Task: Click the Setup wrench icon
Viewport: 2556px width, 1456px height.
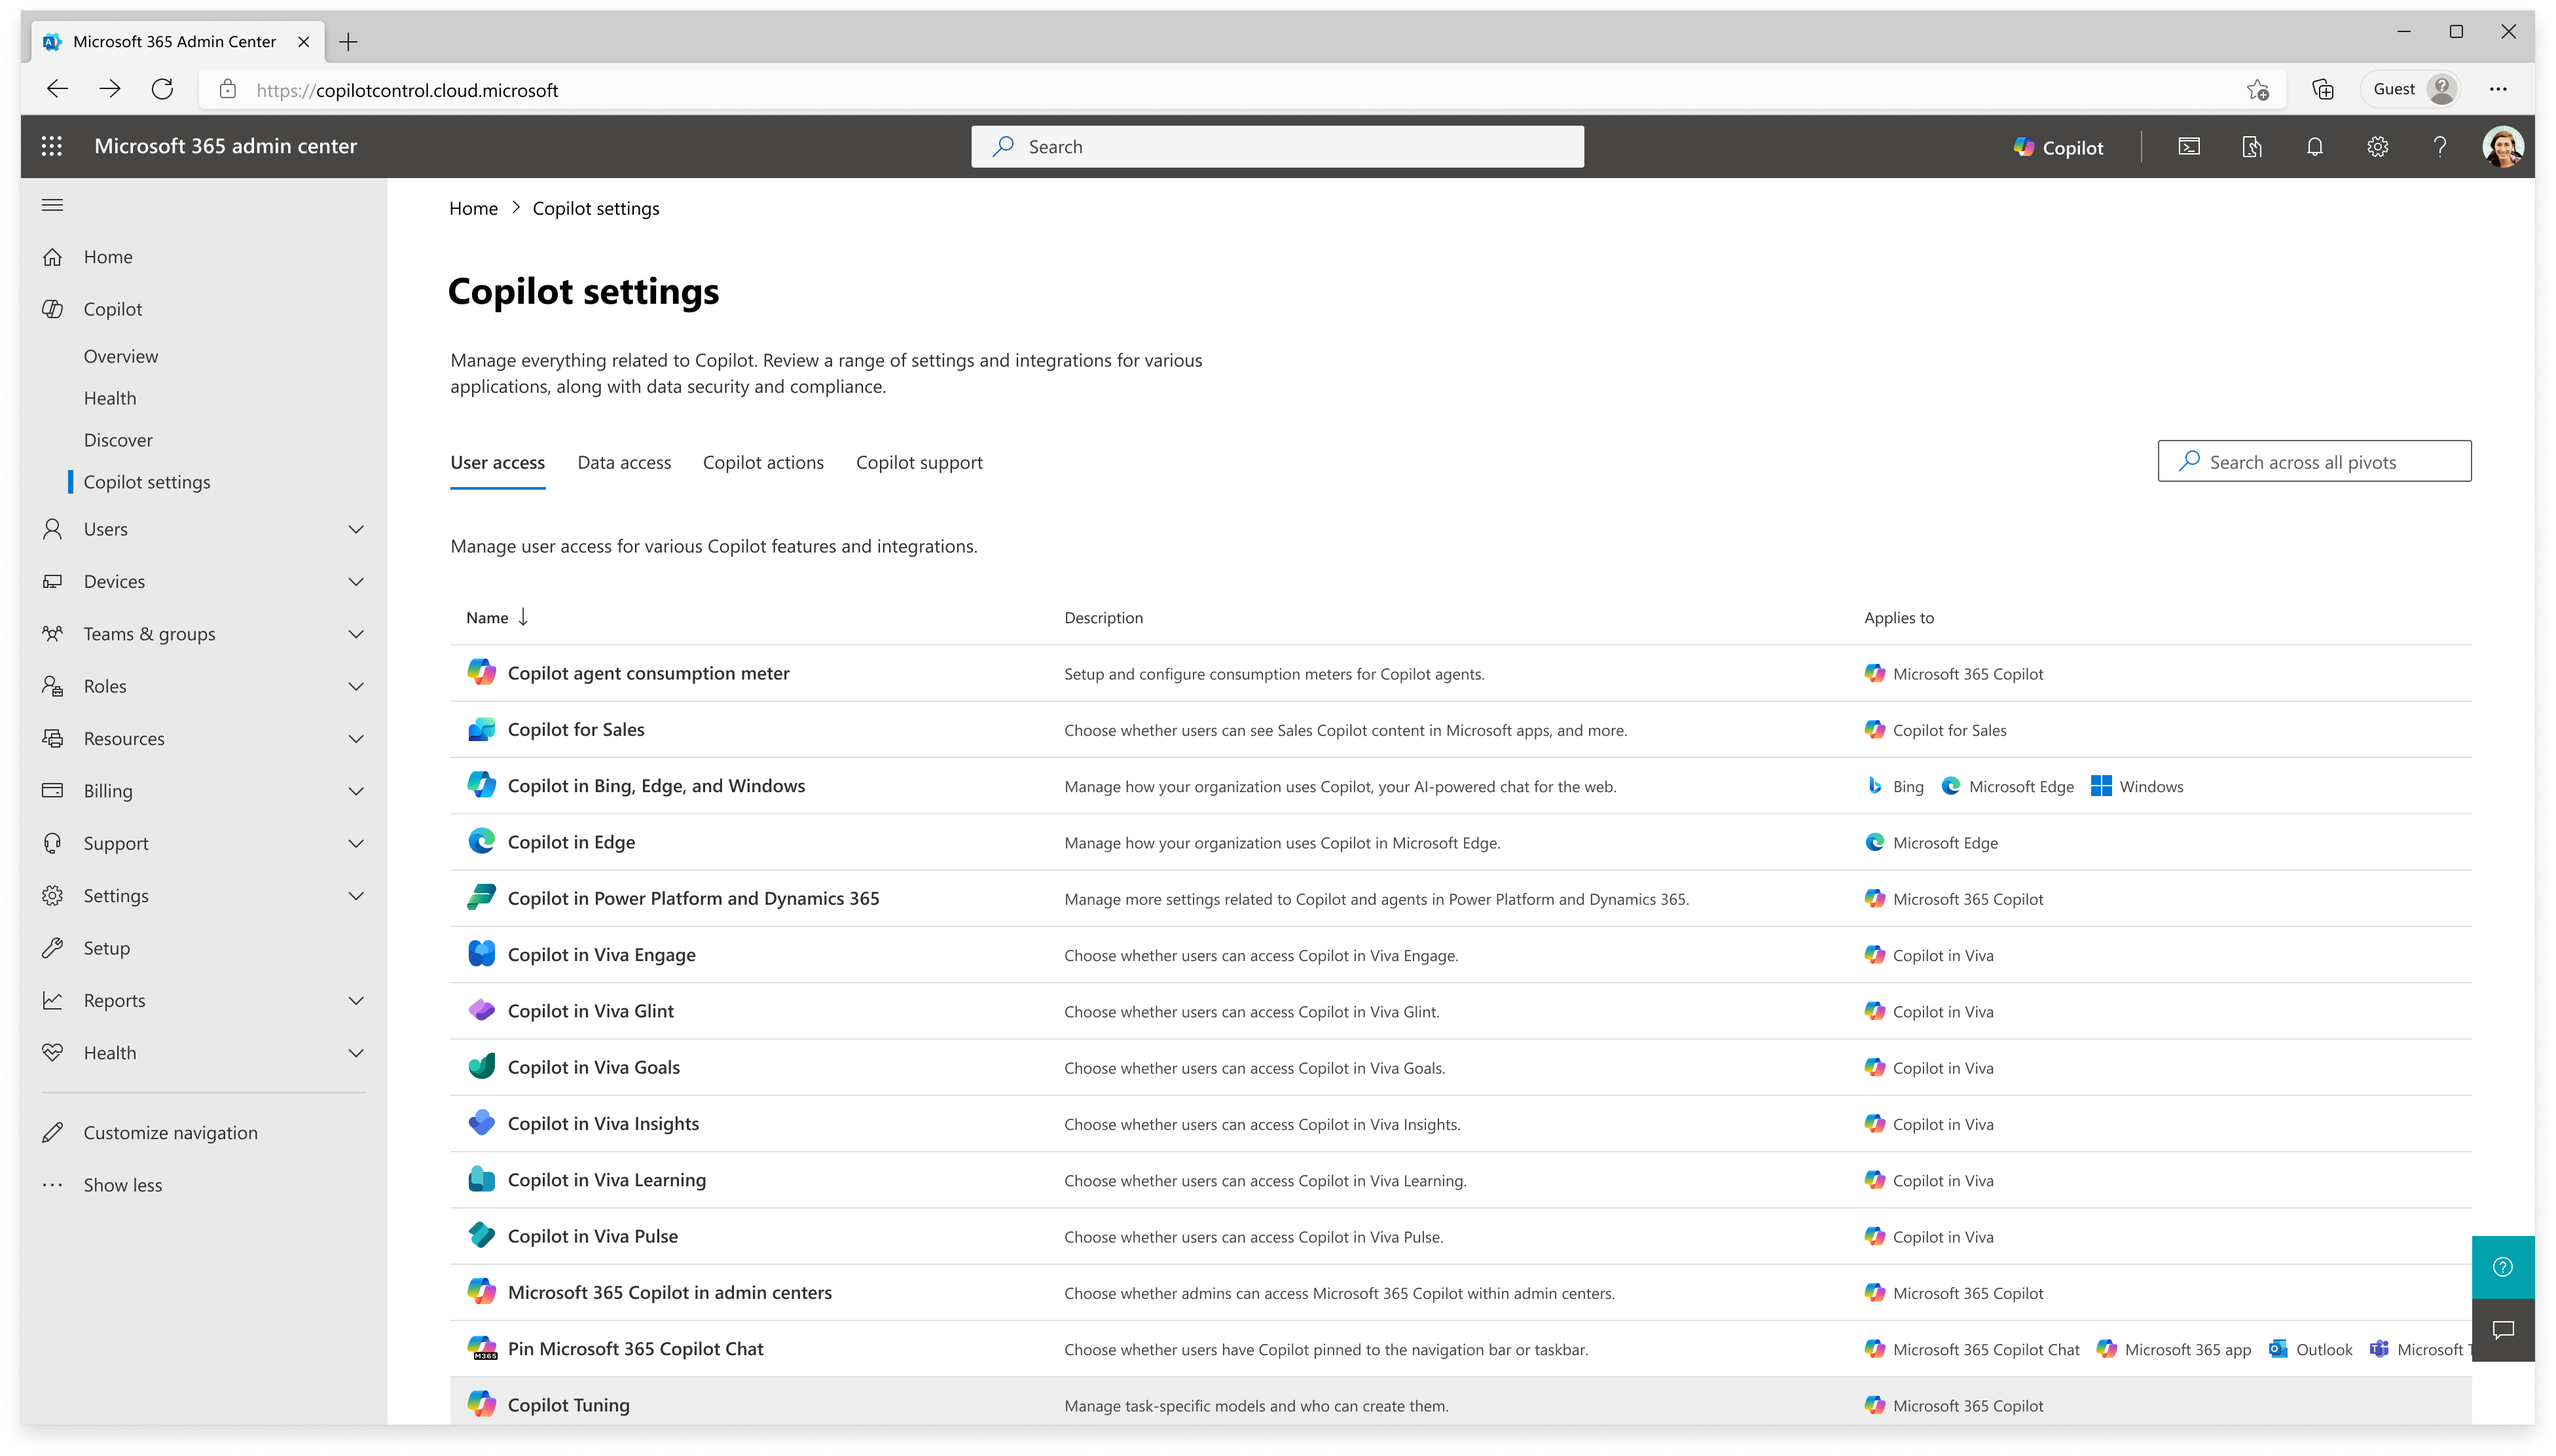Action: (x=53, y=948)
